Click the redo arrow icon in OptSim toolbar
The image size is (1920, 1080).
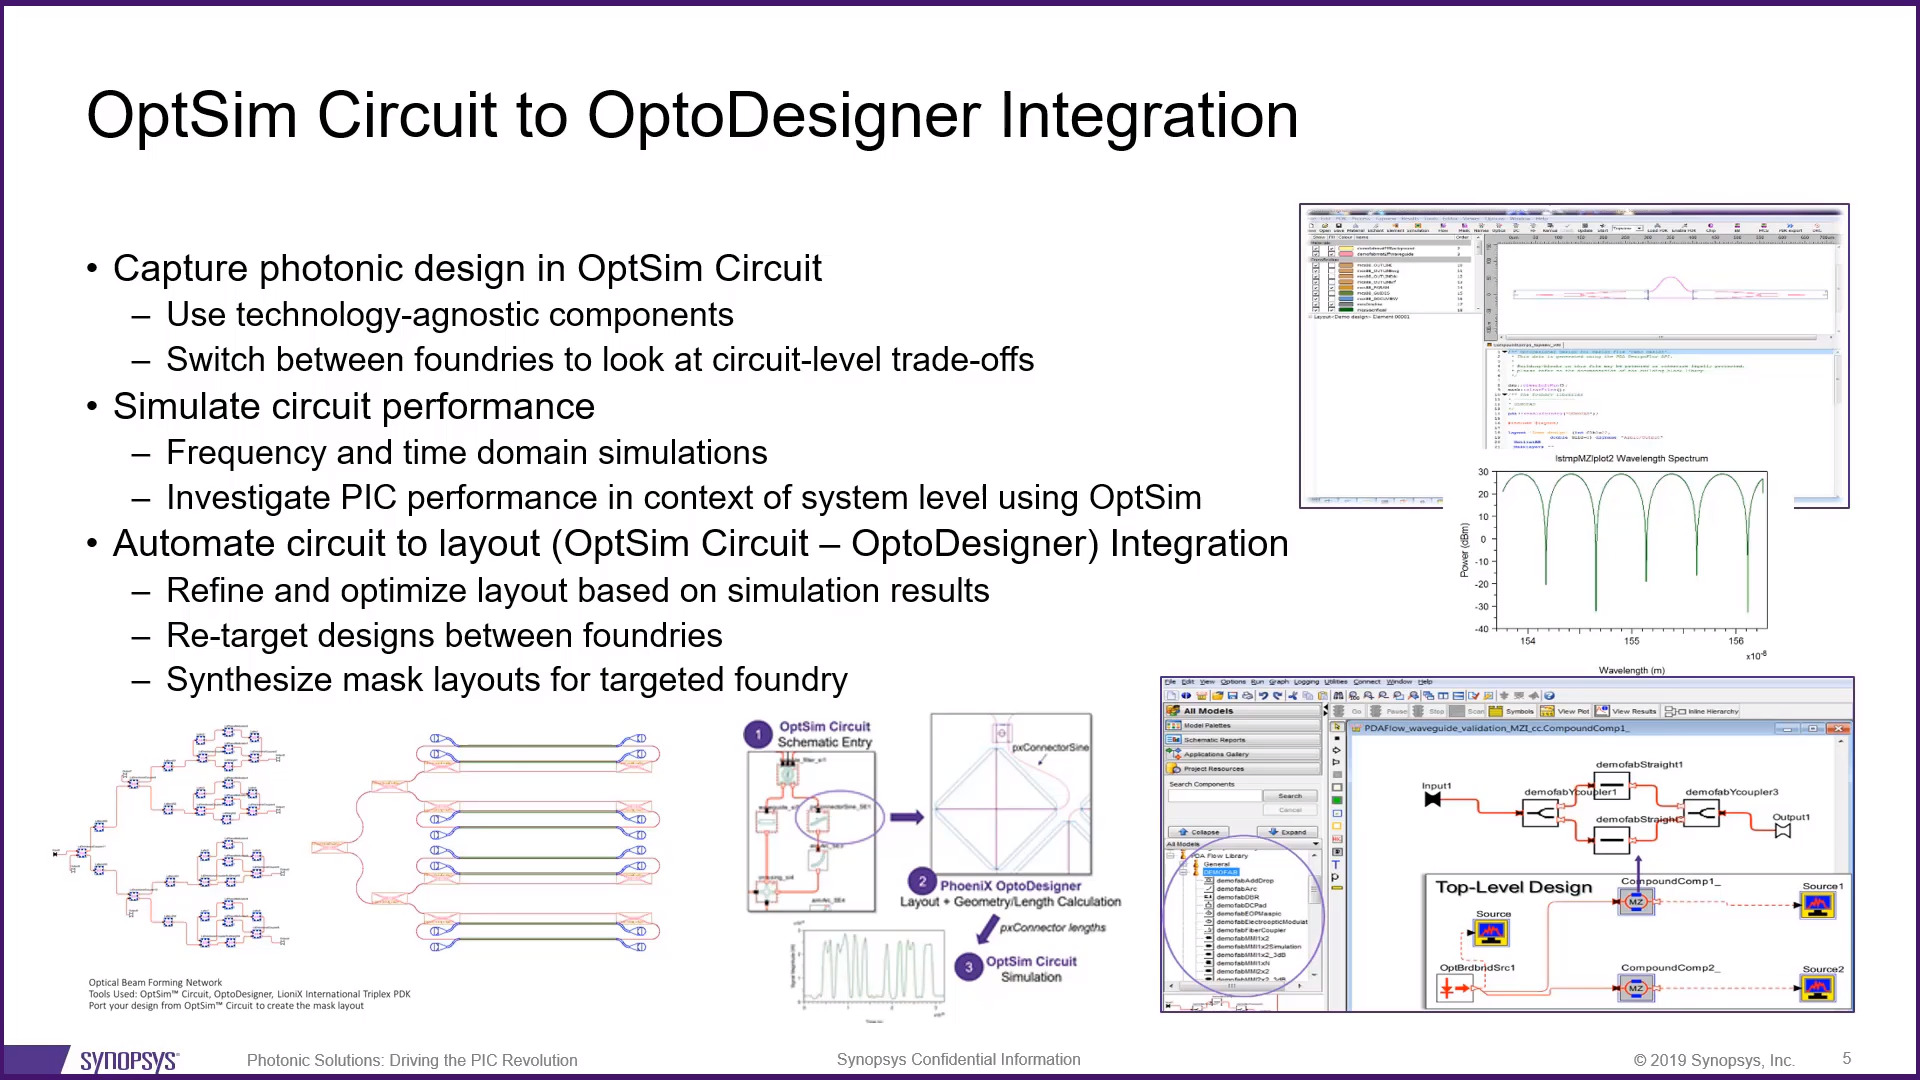point(1278,696)
